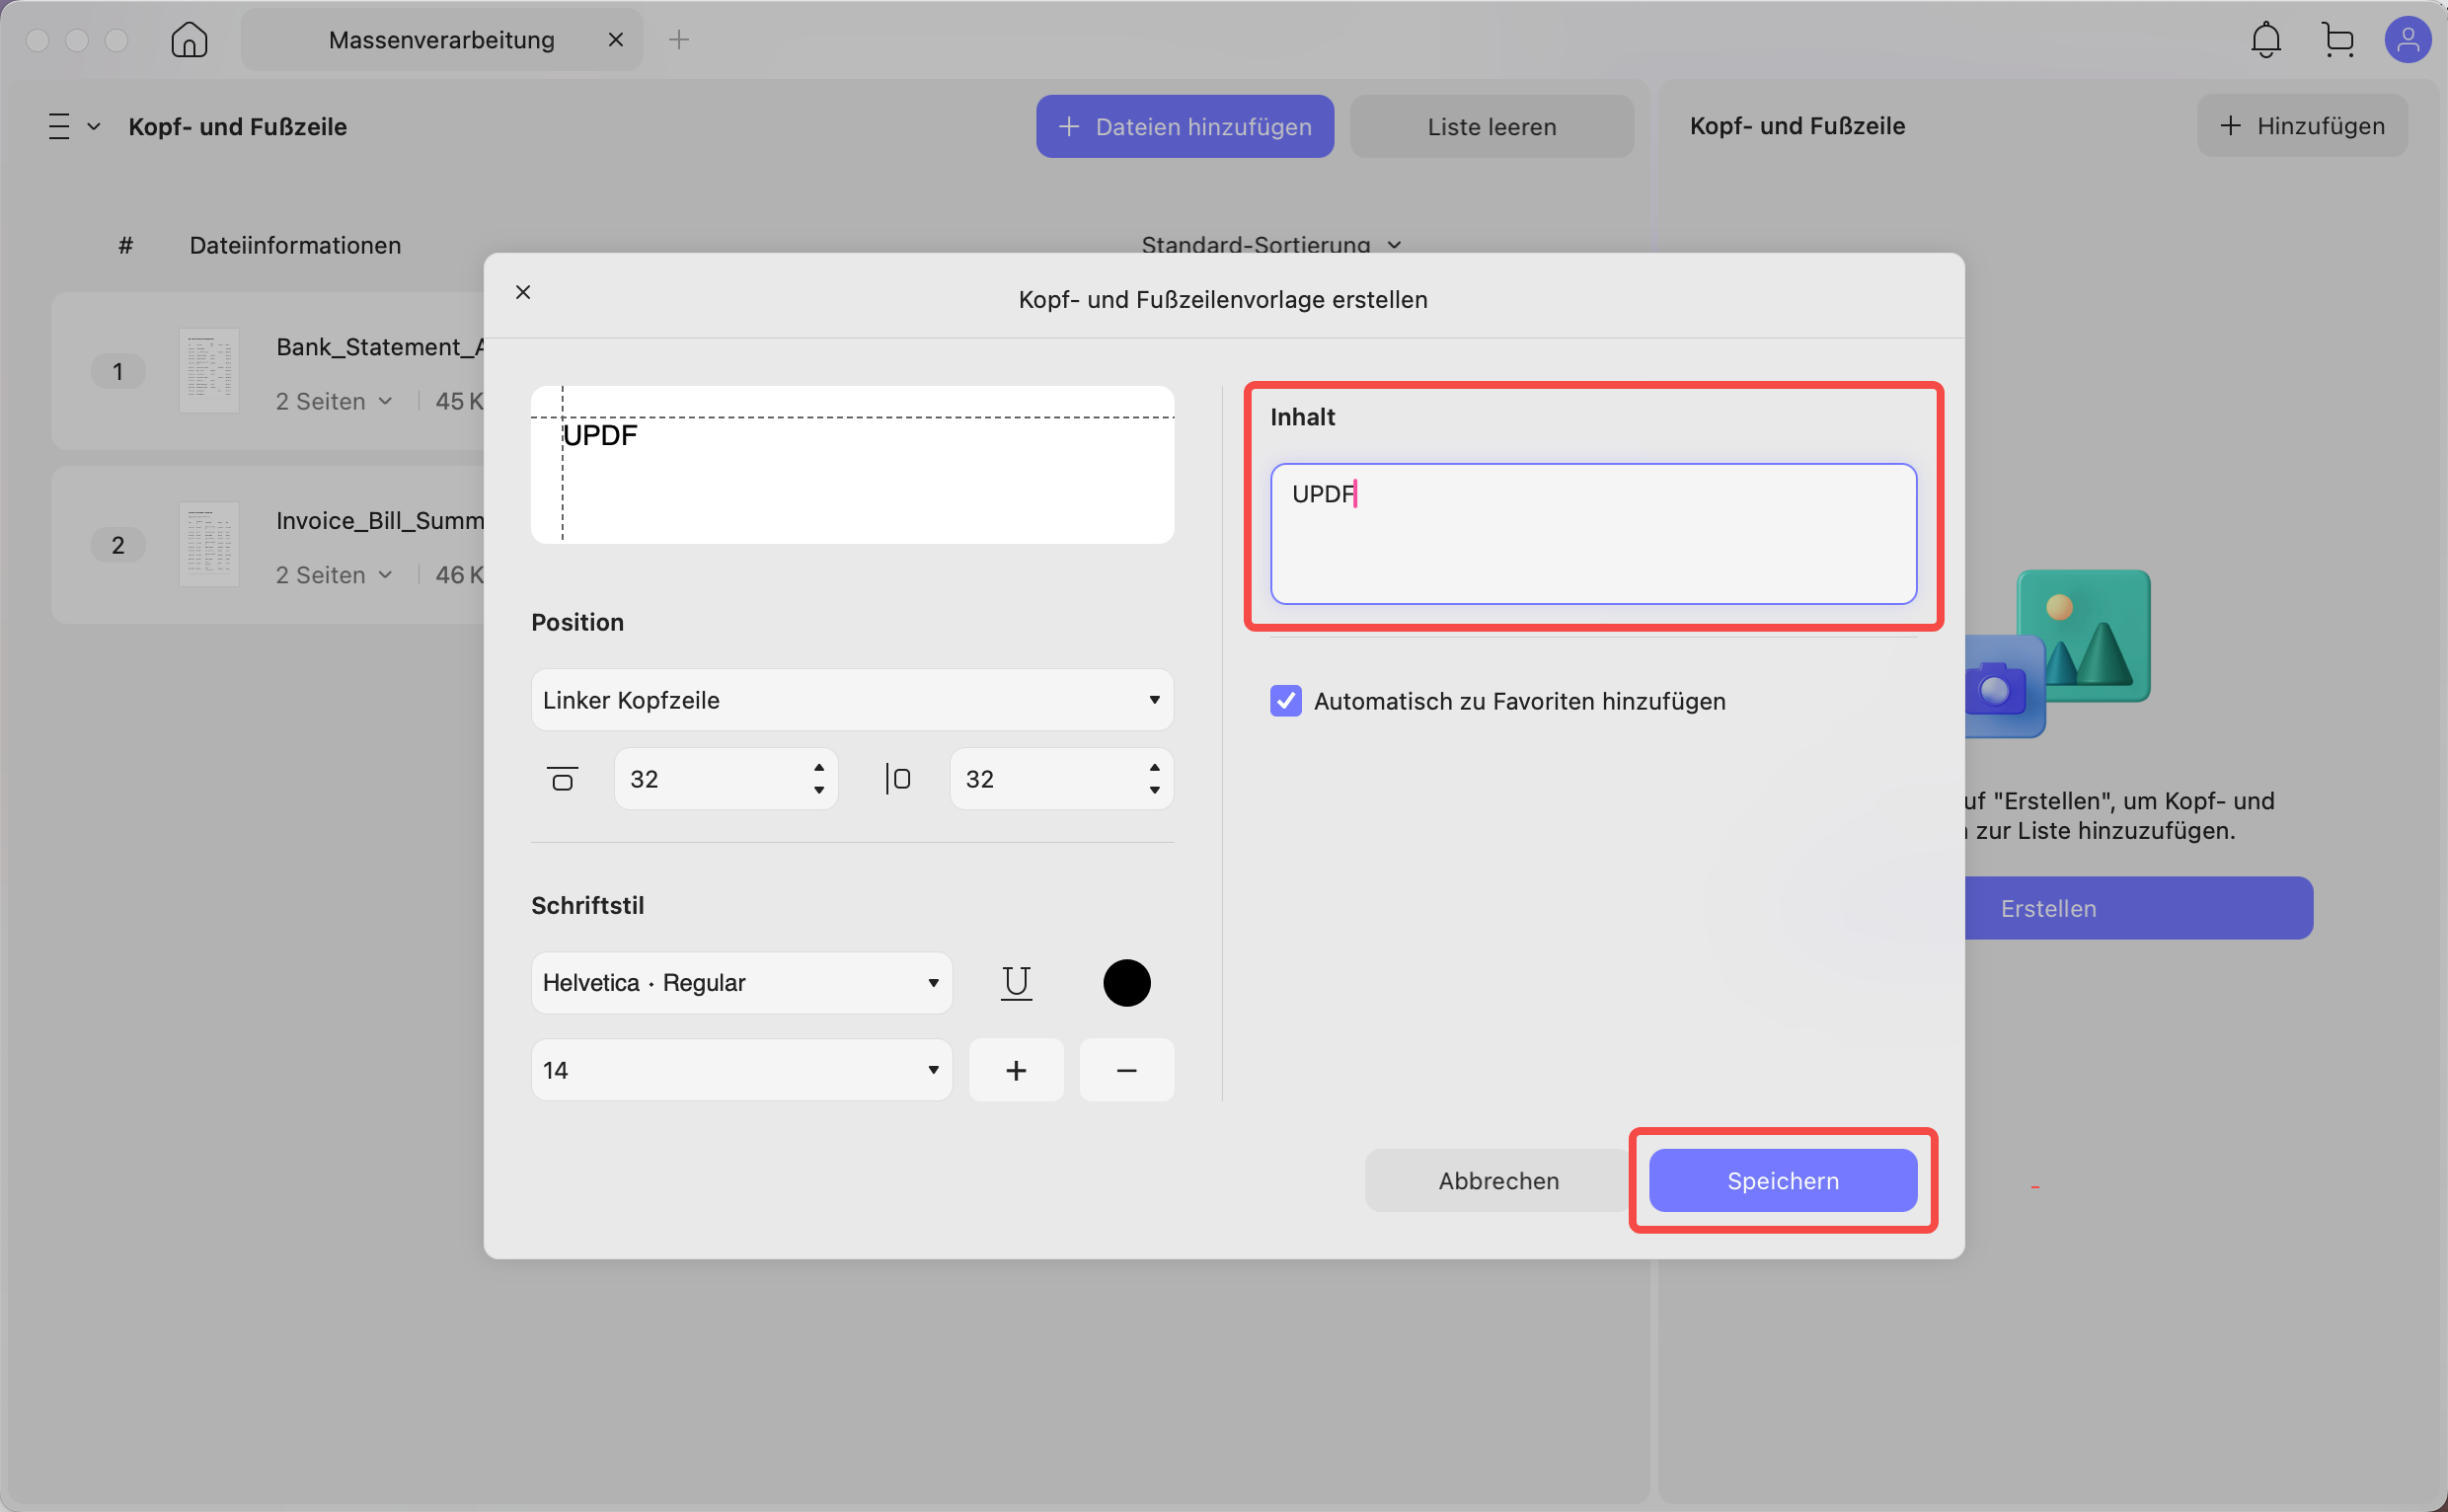2448x1512 pixels.
Task: Open the font size 14 dropdown
Action: coord(741,1070)
